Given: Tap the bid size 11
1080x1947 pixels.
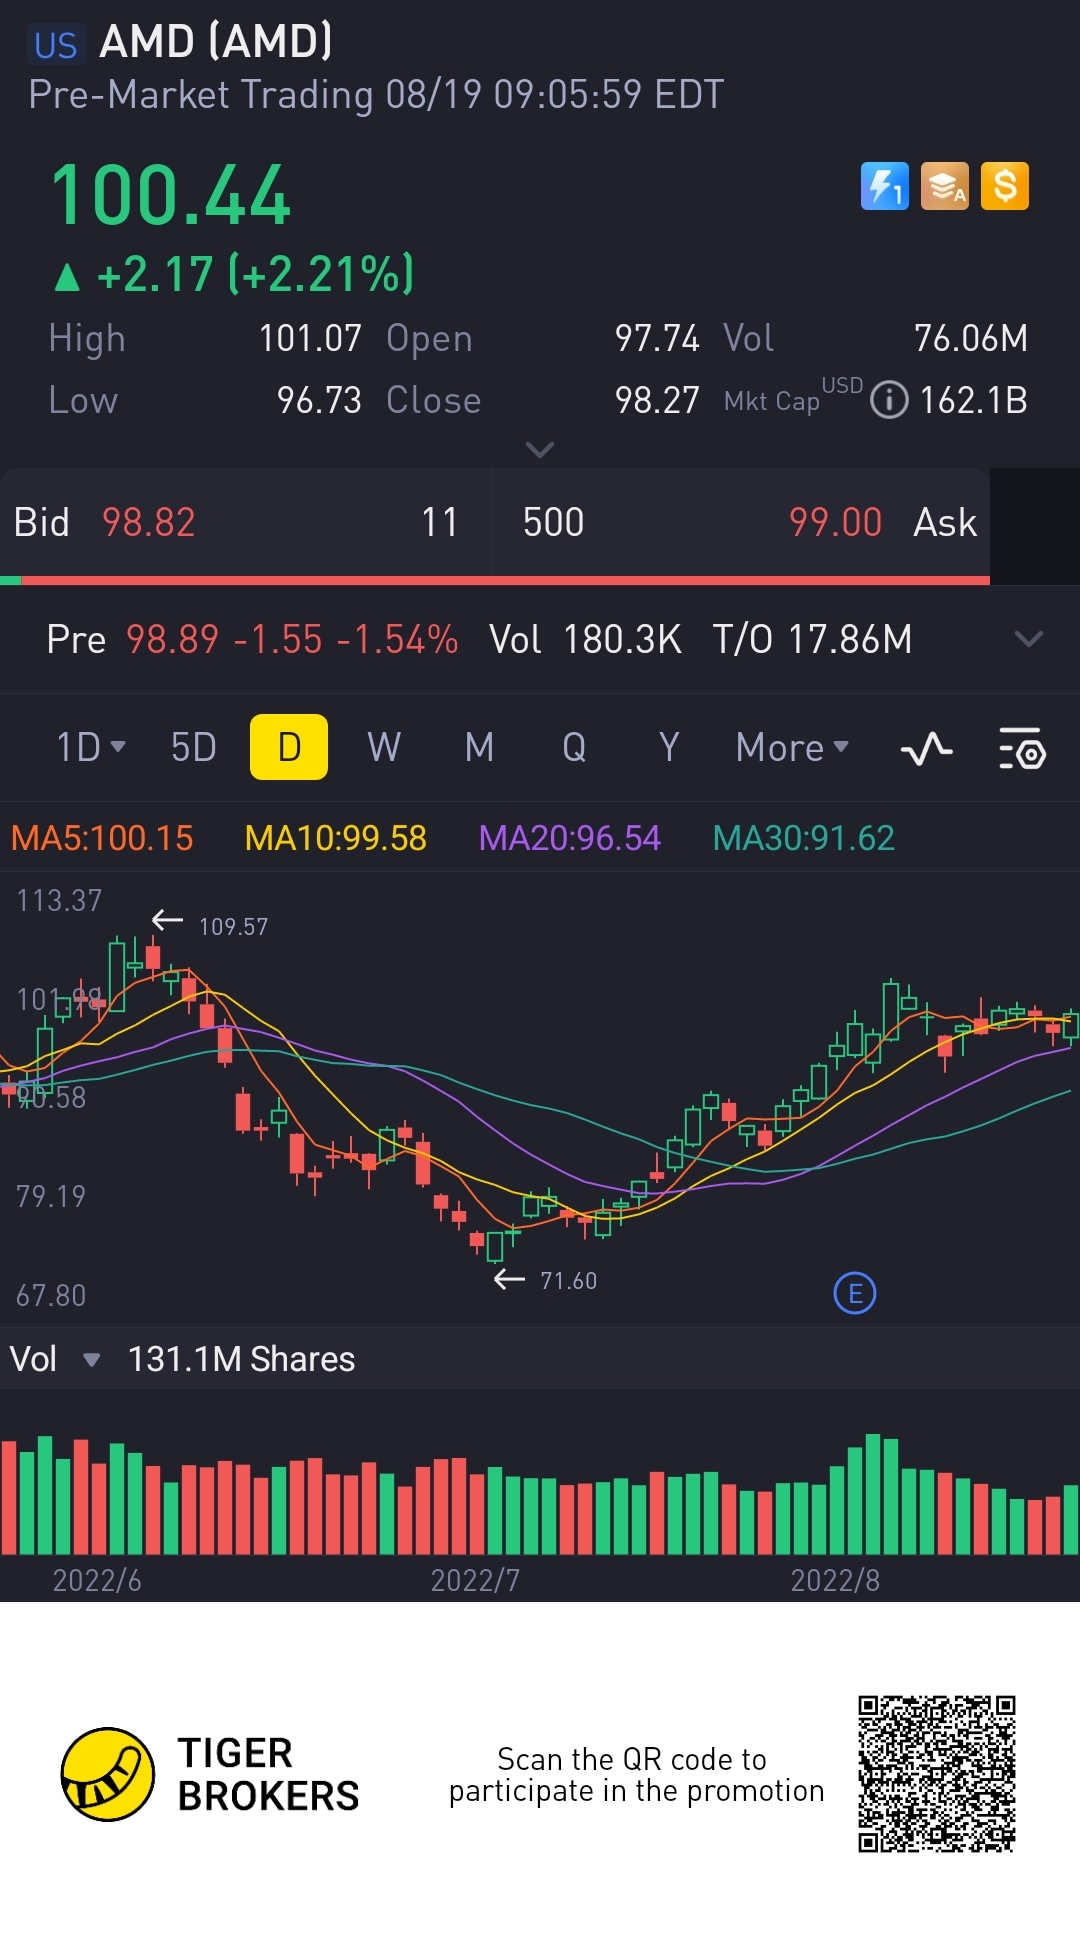Looking at the screenshot, I should tap(439, 522).
